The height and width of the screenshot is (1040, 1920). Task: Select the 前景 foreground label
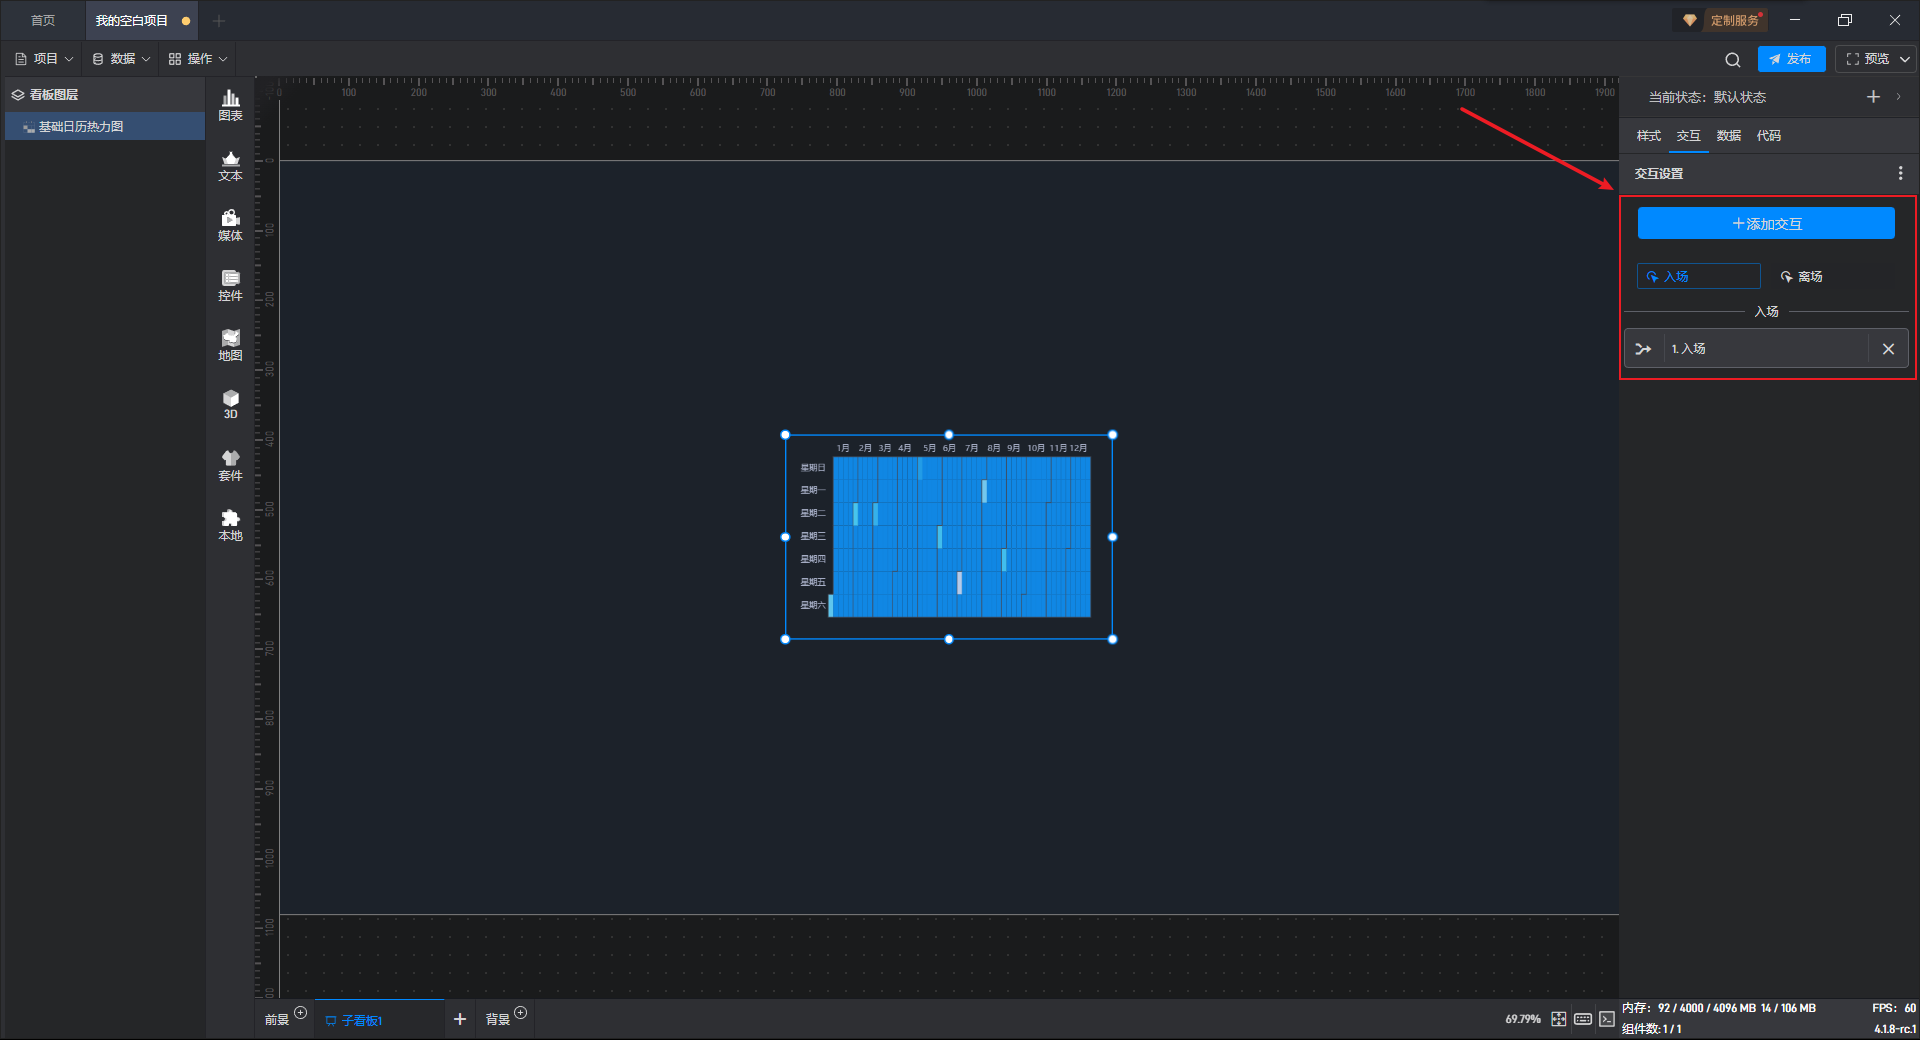(x=277, y=1020)
